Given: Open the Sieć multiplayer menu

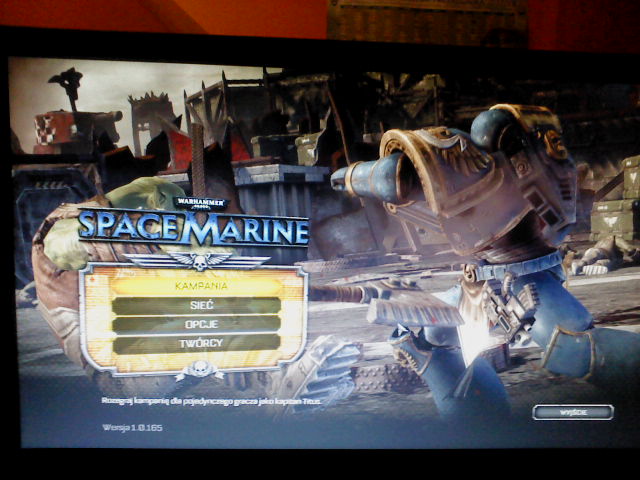Looking at the screenshot, I should [195, 305].
